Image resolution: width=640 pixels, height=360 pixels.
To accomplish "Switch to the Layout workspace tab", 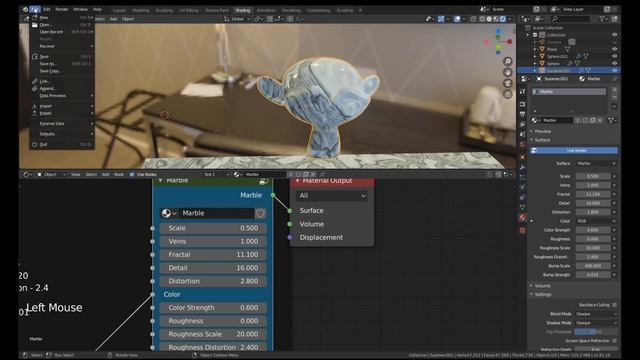I will (x=119, y=11).
